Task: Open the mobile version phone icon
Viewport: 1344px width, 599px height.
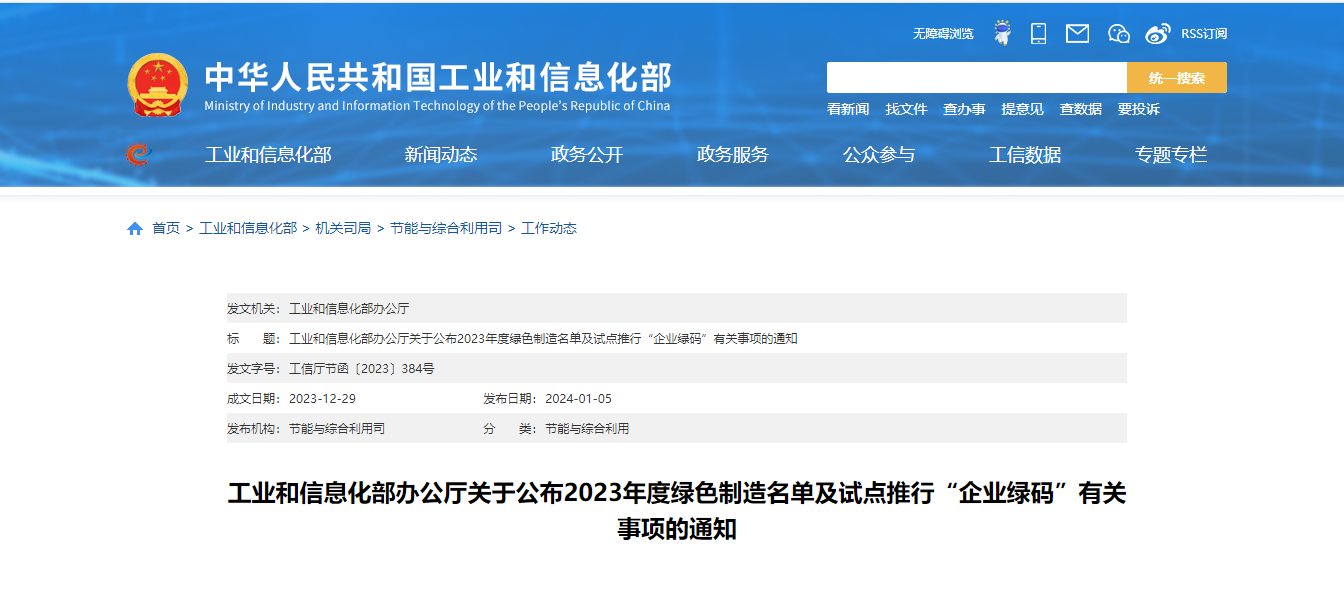Action: [1038, 33]
